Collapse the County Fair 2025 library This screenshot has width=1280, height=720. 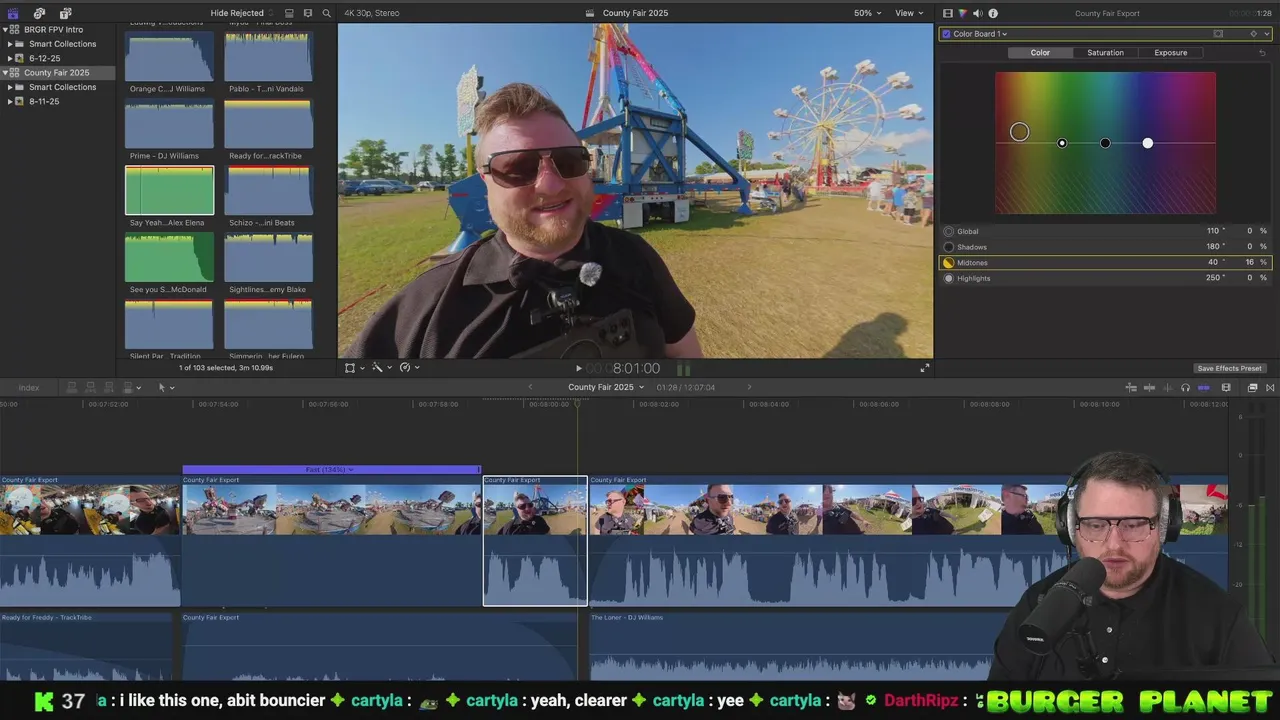point(5,73)
